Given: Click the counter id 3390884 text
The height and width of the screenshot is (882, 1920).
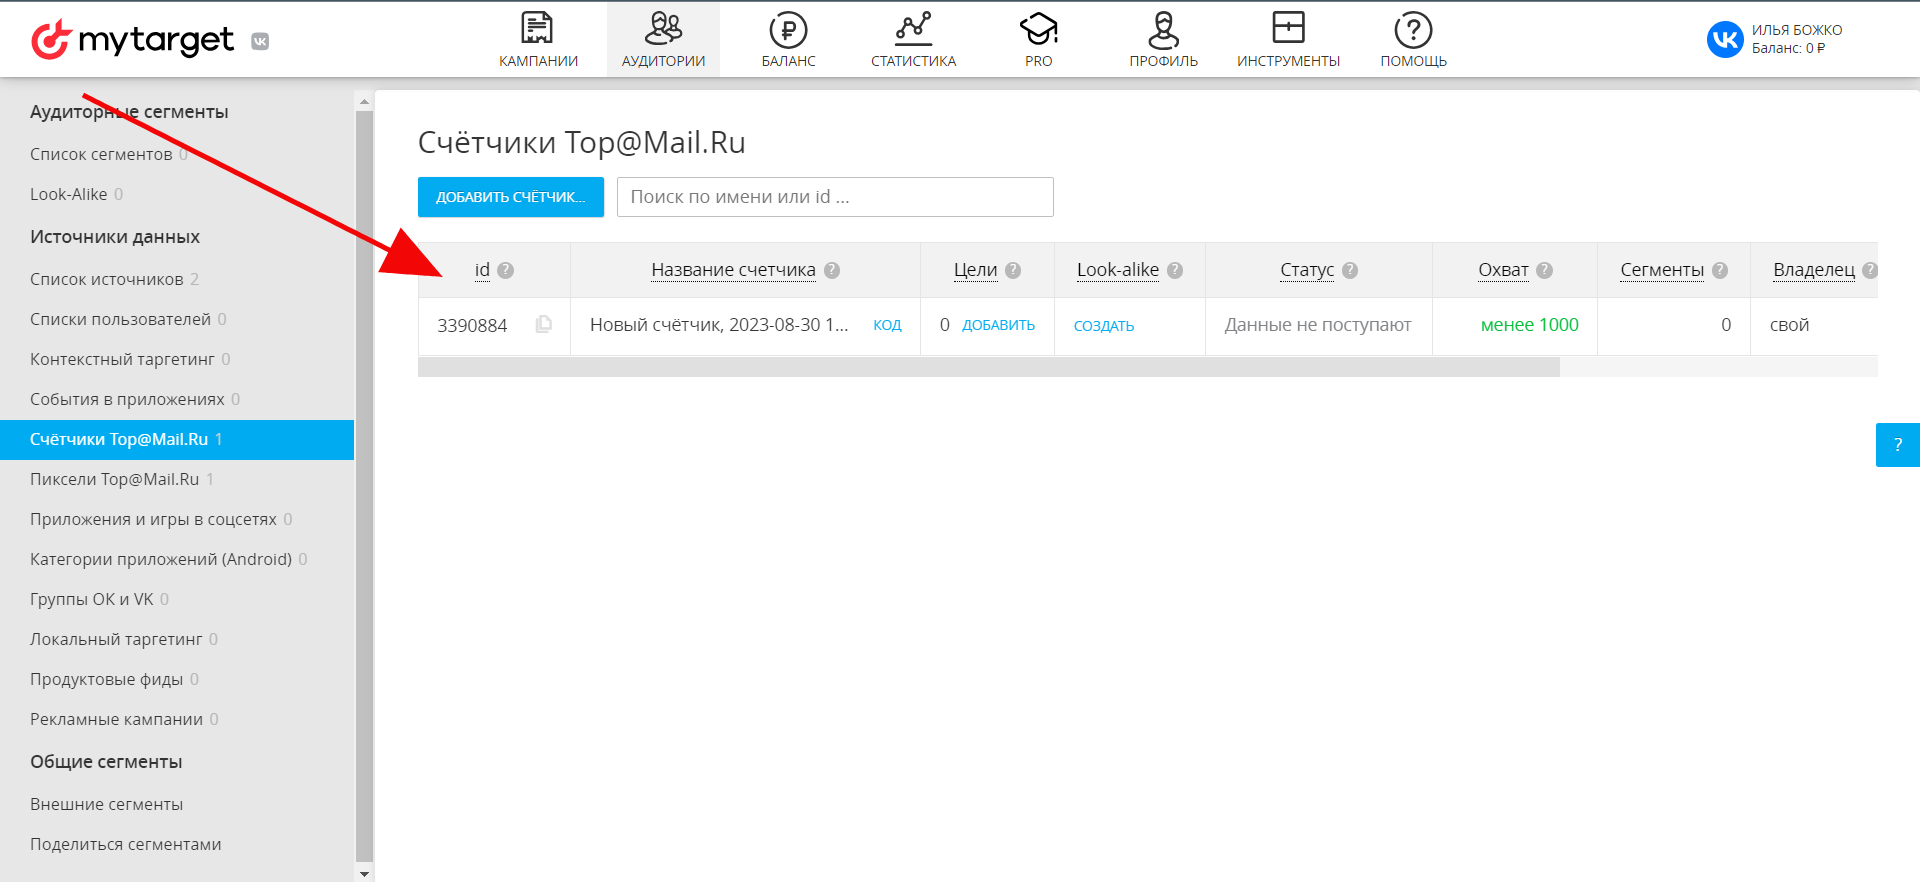Looking at the screenshot, I should [x=472, y=325].
